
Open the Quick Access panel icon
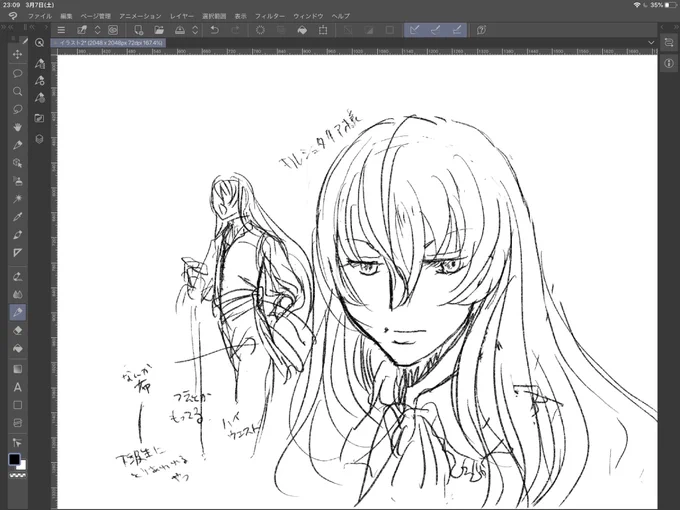(x=39, y=42)
